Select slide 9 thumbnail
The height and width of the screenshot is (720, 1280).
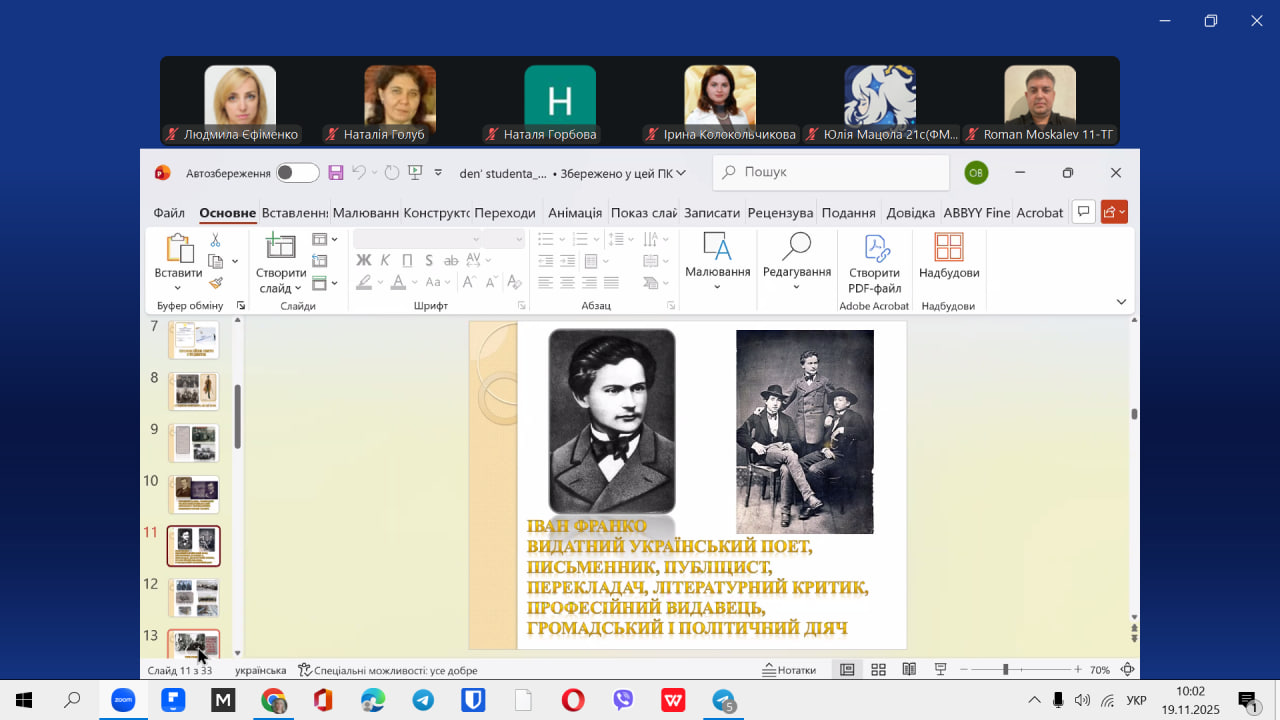[193, 443]
